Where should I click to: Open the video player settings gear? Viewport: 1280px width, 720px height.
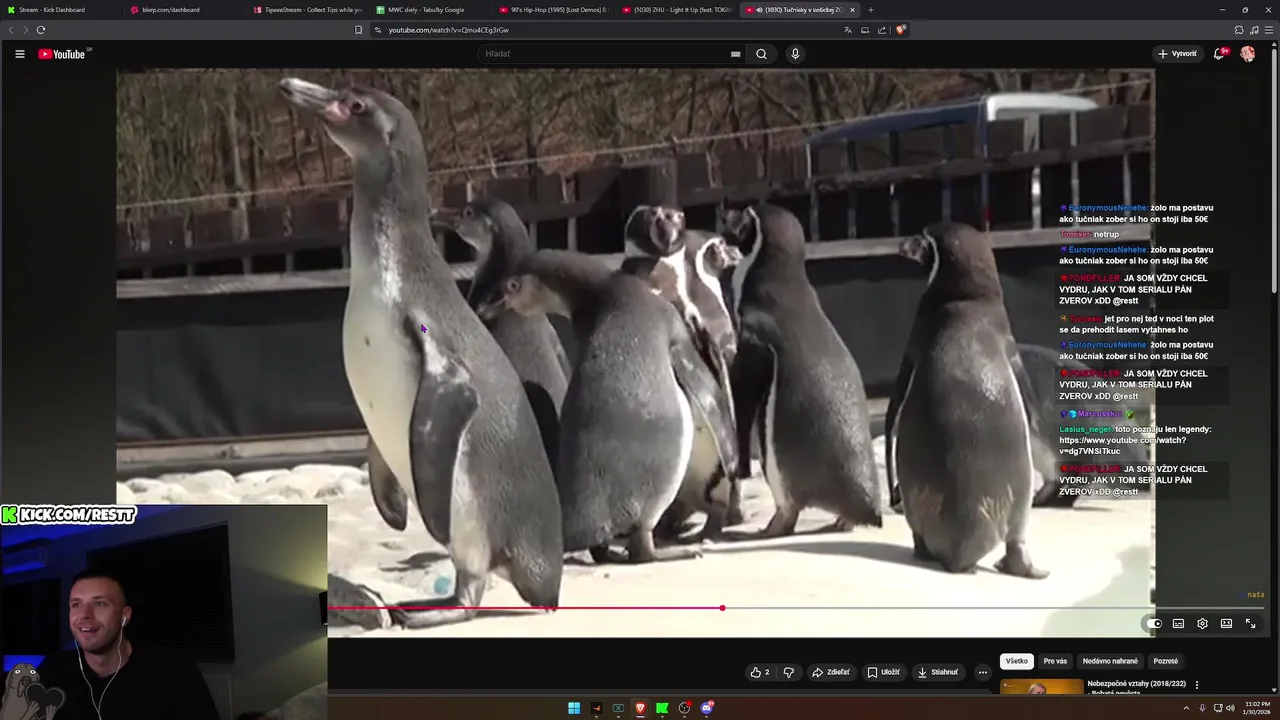pos(1202,624)
